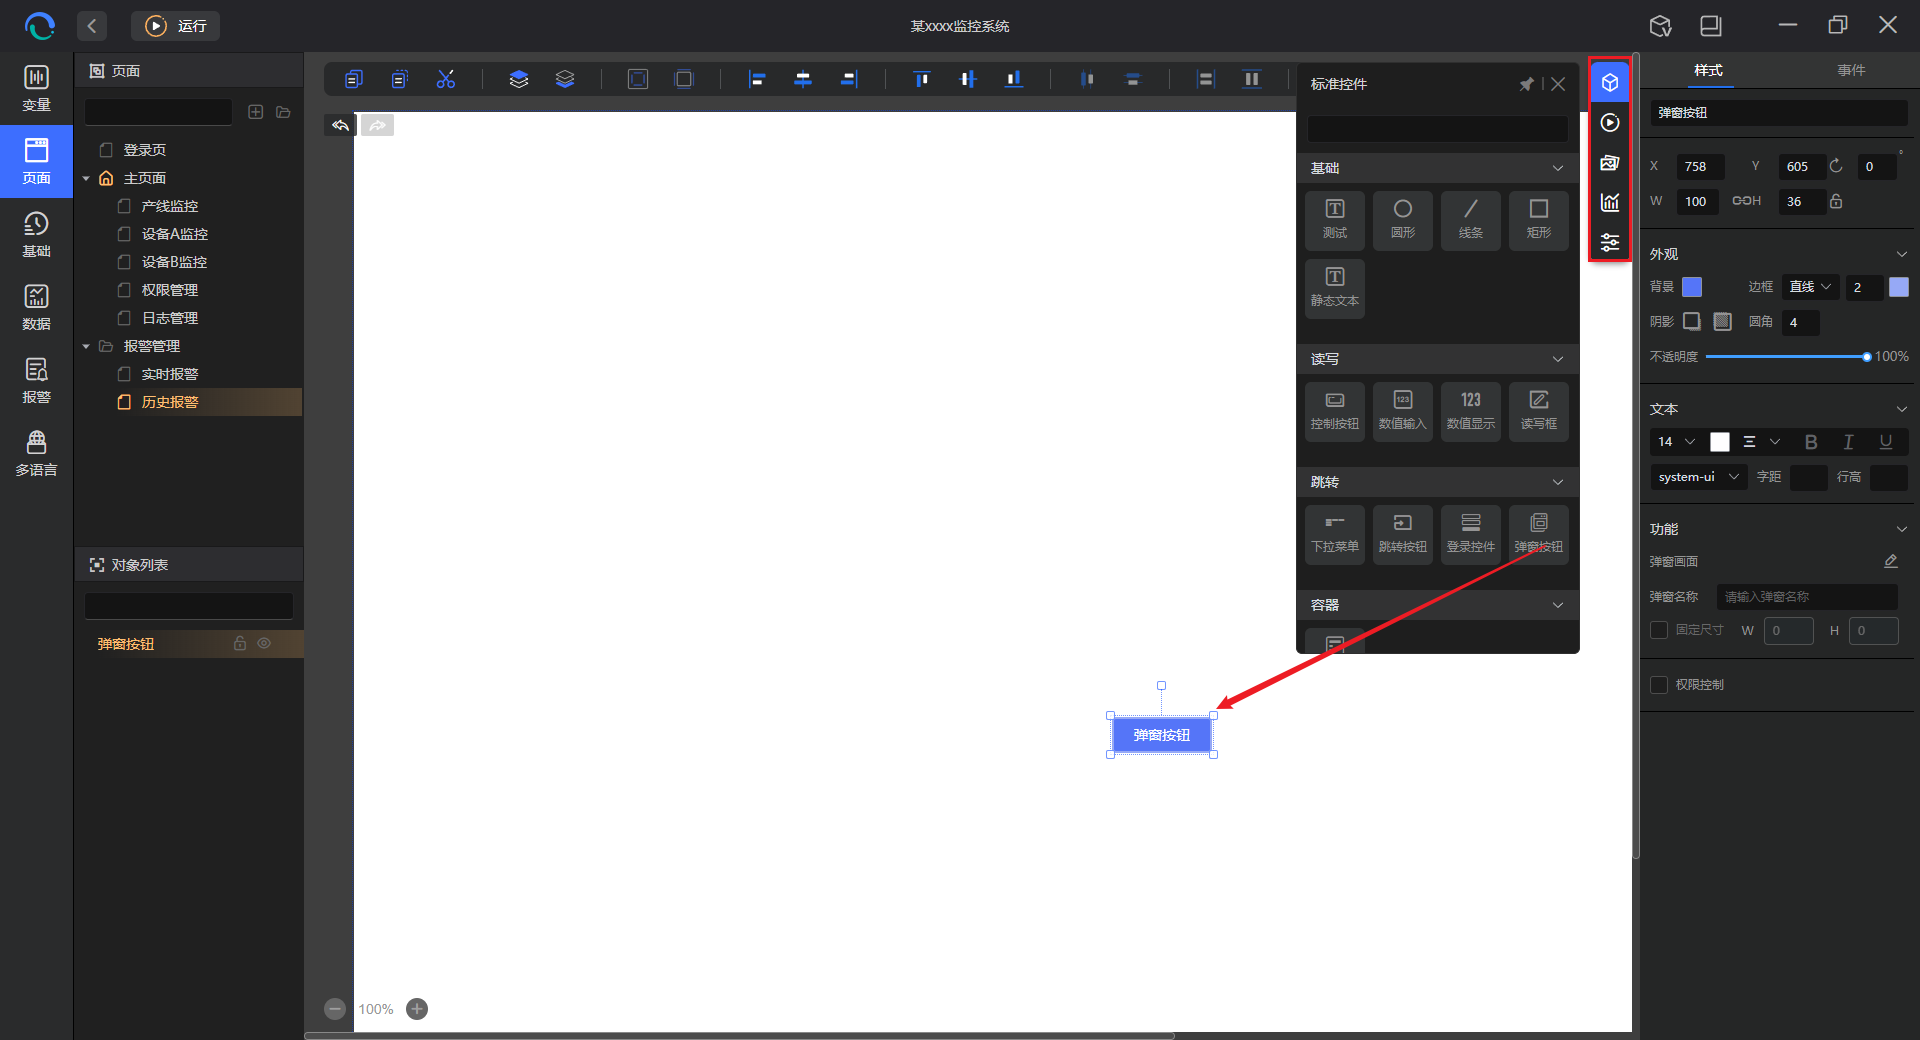
Task: Collapse the 文本 text section
Action: click(1901, 409)
